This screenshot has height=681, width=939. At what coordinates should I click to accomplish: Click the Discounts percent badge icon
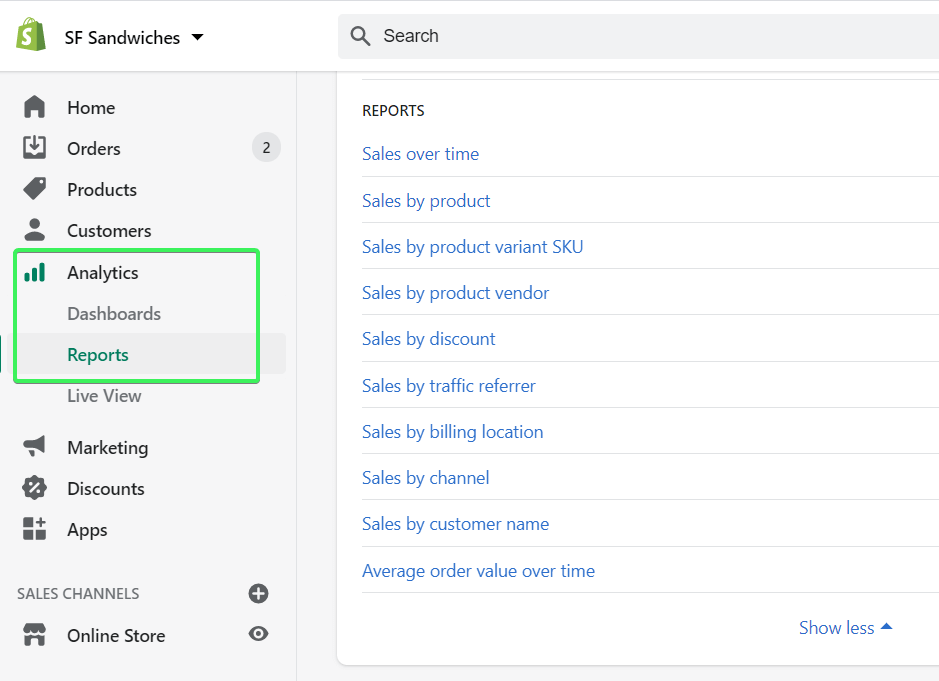(34, 488)
